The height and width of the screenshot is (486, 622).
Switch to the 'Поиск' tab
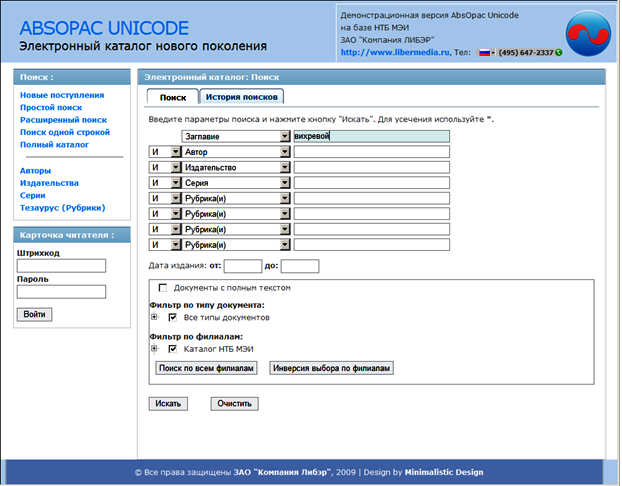(x=173, y=97)
